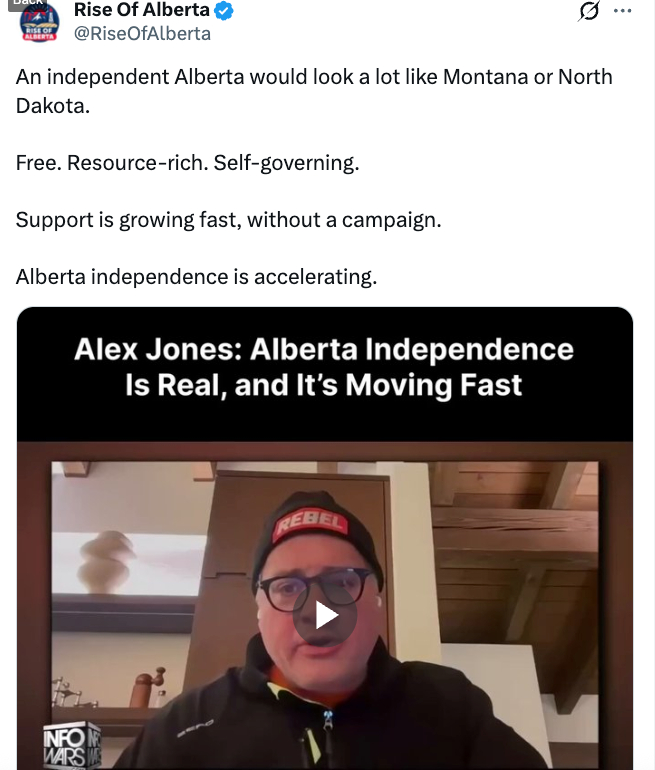Click the word 'Dakota.' in the post
Viewport: 655px width, 770px height.
pyautogui.click(x=53, y=106)
